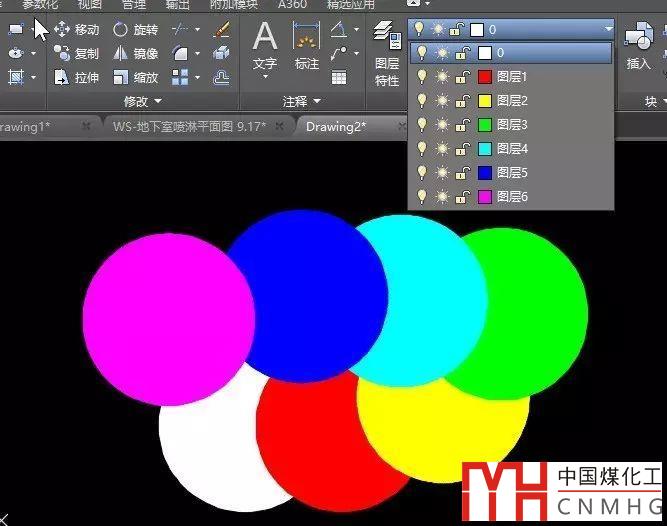
Task: Open the Array tool dropdown arrow
Action: pos(197,77)
